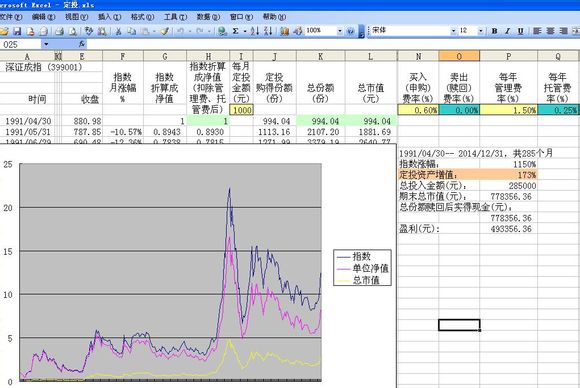This screenshot has width=580, height=388.
Task: Sort ascending with the A-Z icon
Action: pyautogui.click(x=255, y=31)
